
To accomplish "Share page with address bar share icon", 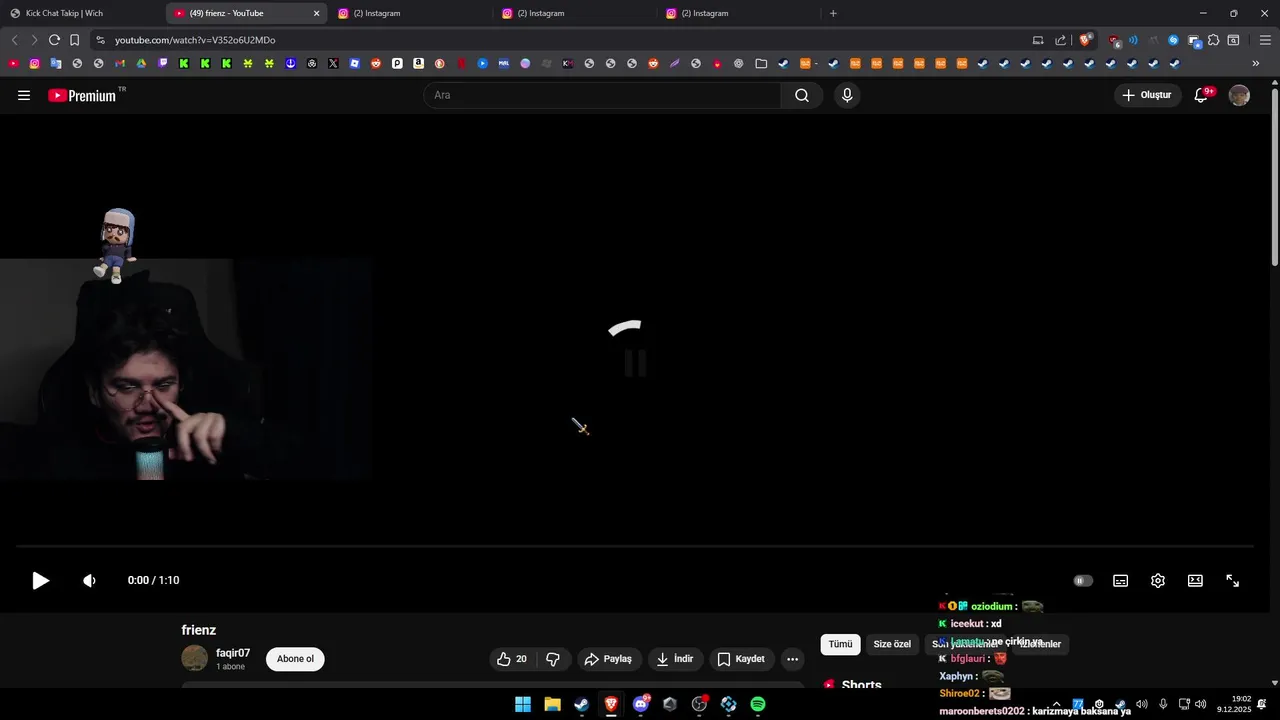I will click(x=1061, y=40).
